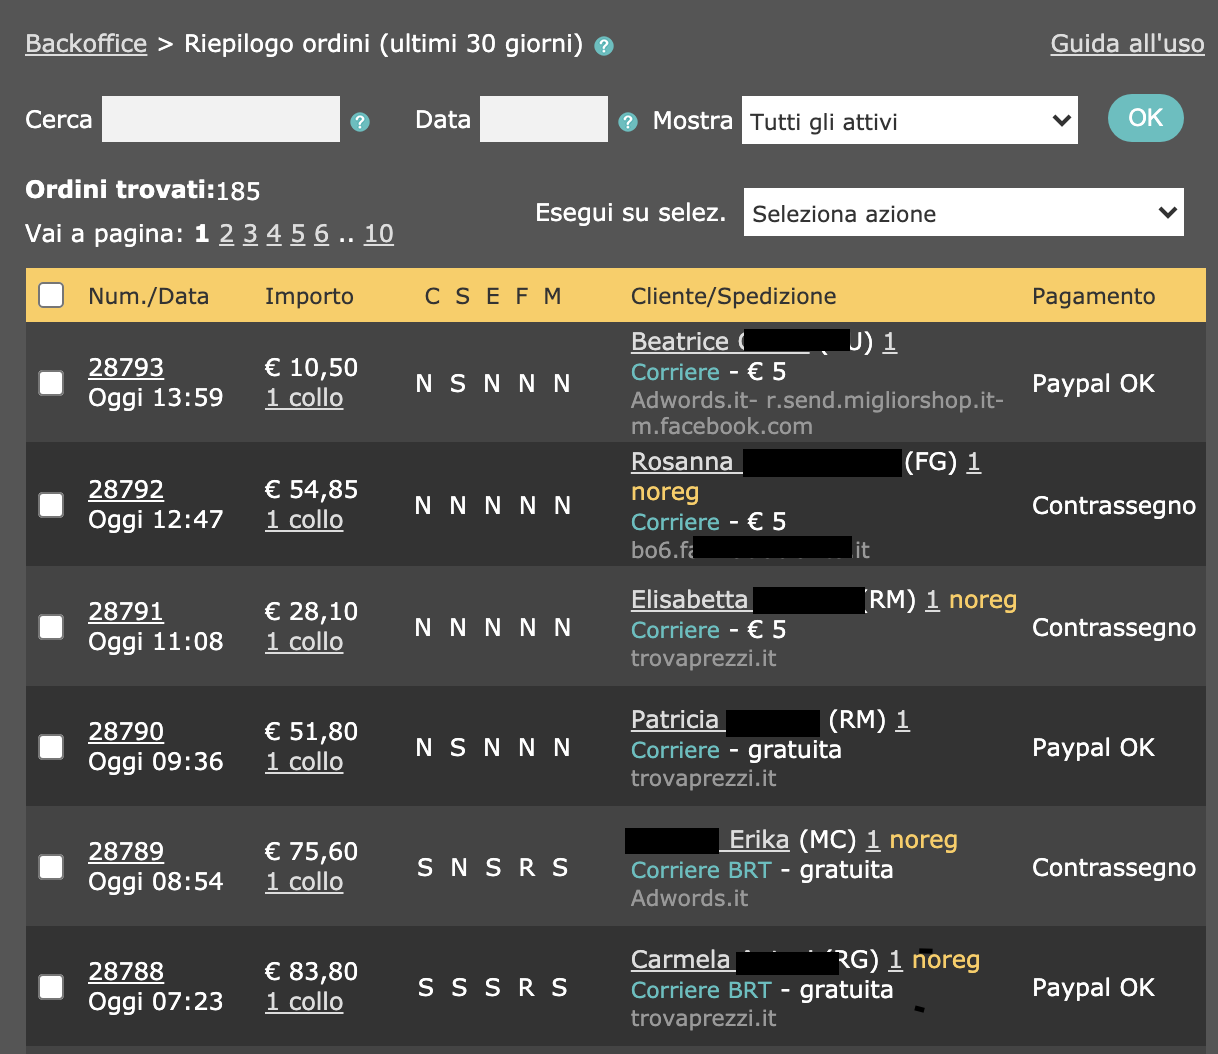Open the help icon next to Riepilogo ordini

(x=602, y=45)
